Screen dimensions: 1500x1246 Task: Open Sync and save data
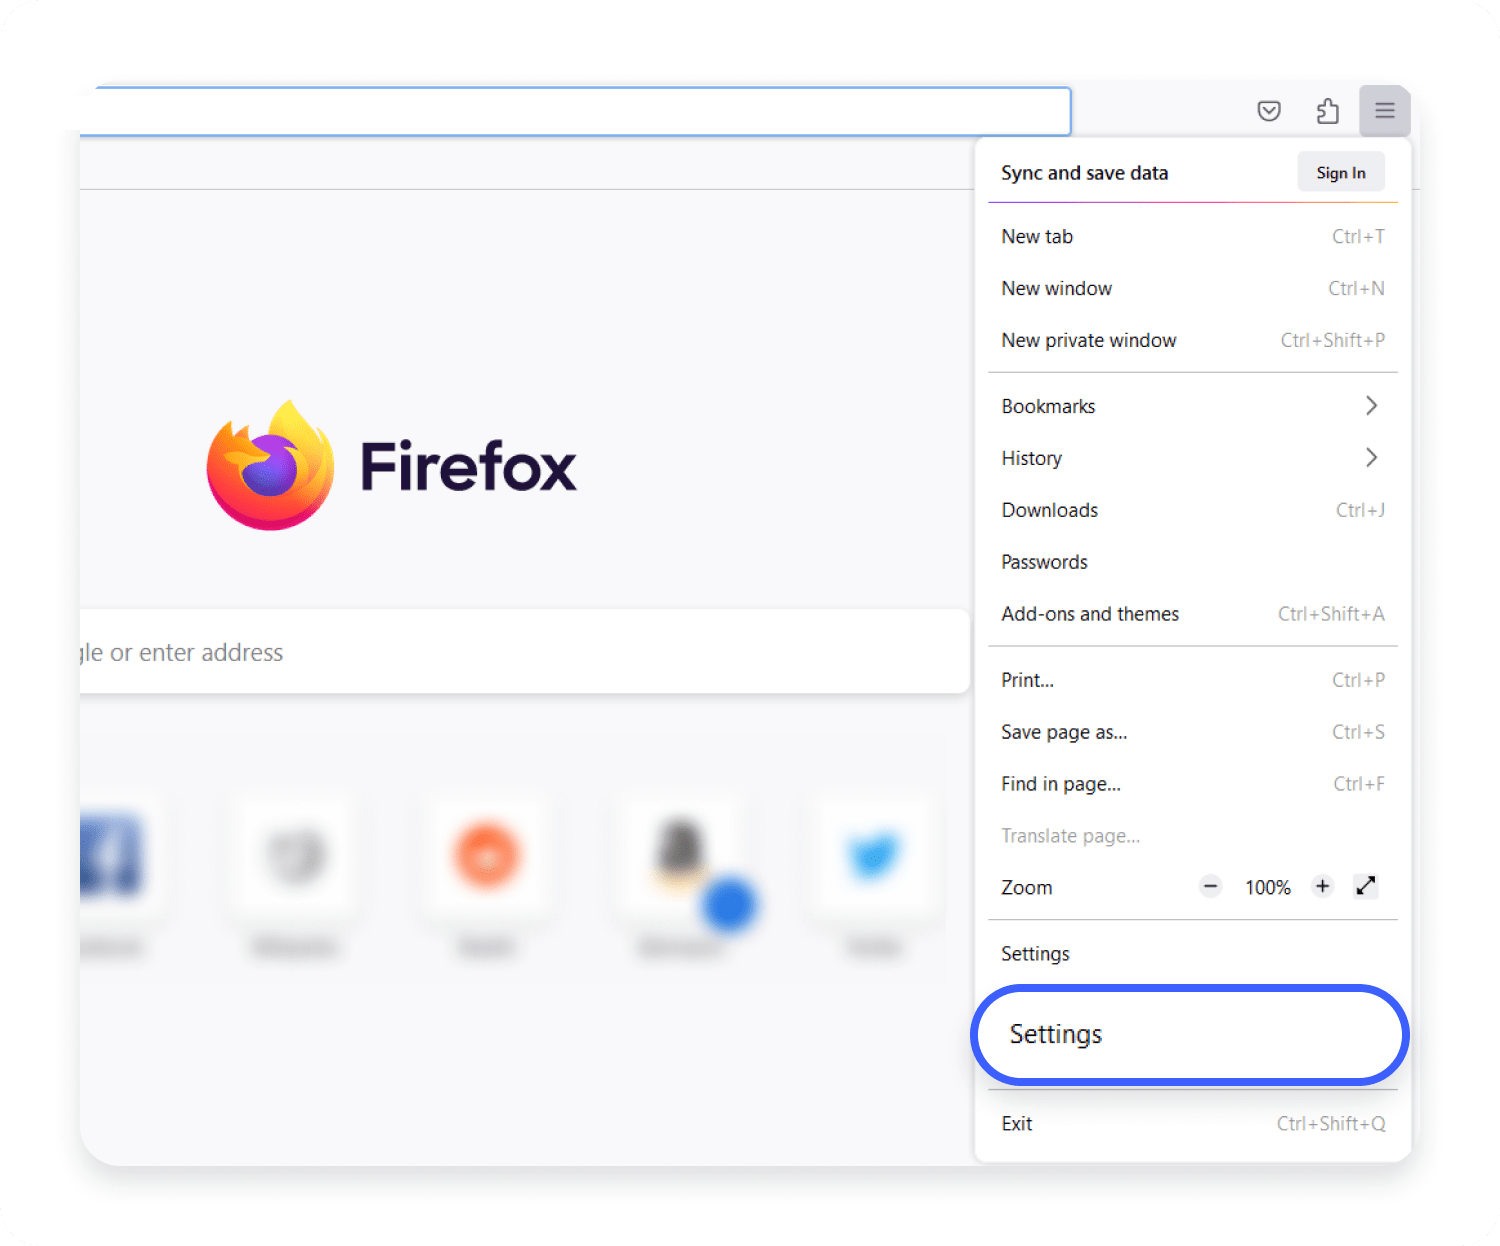pyautogui.click(x=1085, y=172)
